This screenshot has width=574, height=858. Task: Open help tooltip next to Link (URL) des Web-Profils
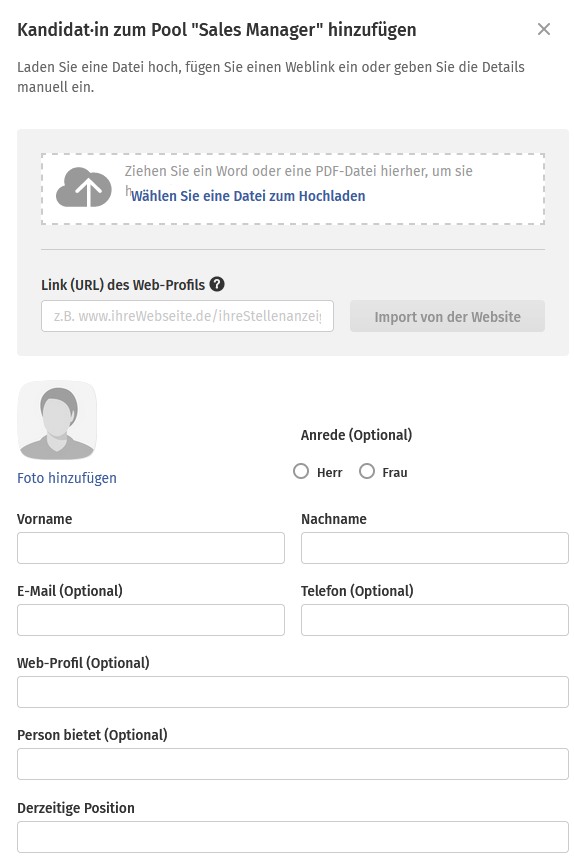pos(217,285)
